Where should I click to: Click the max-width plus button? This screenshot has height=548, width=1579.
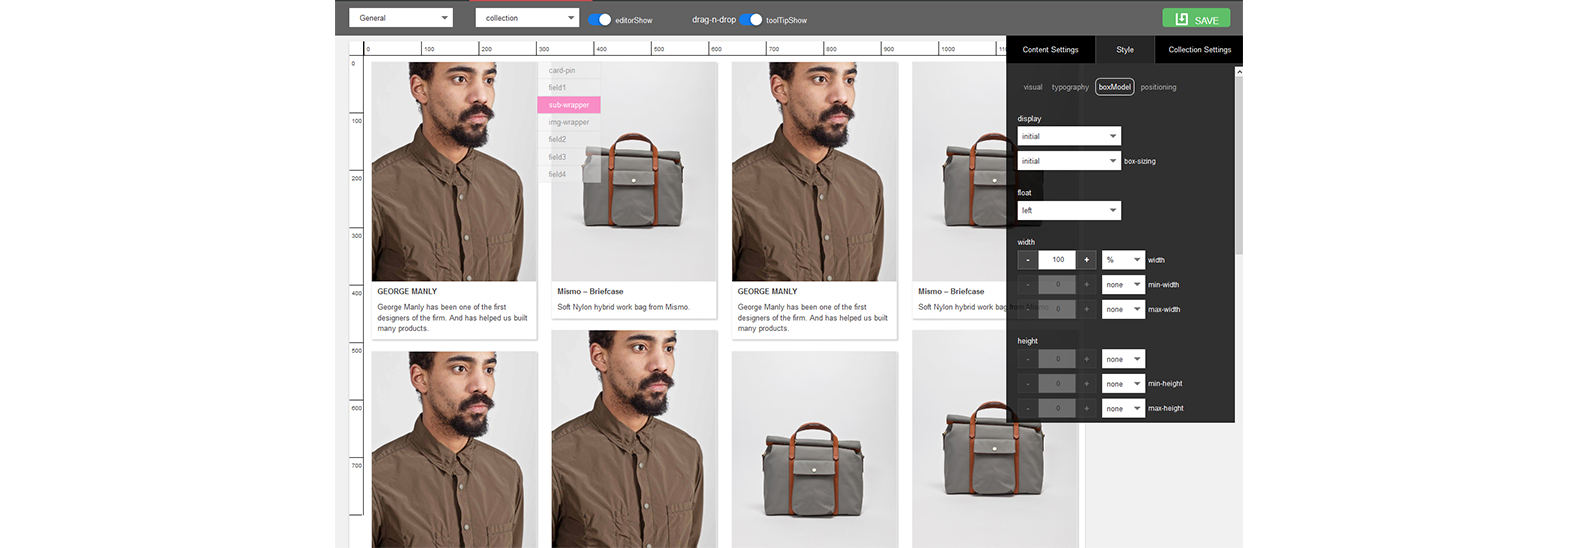(1086, 310)
